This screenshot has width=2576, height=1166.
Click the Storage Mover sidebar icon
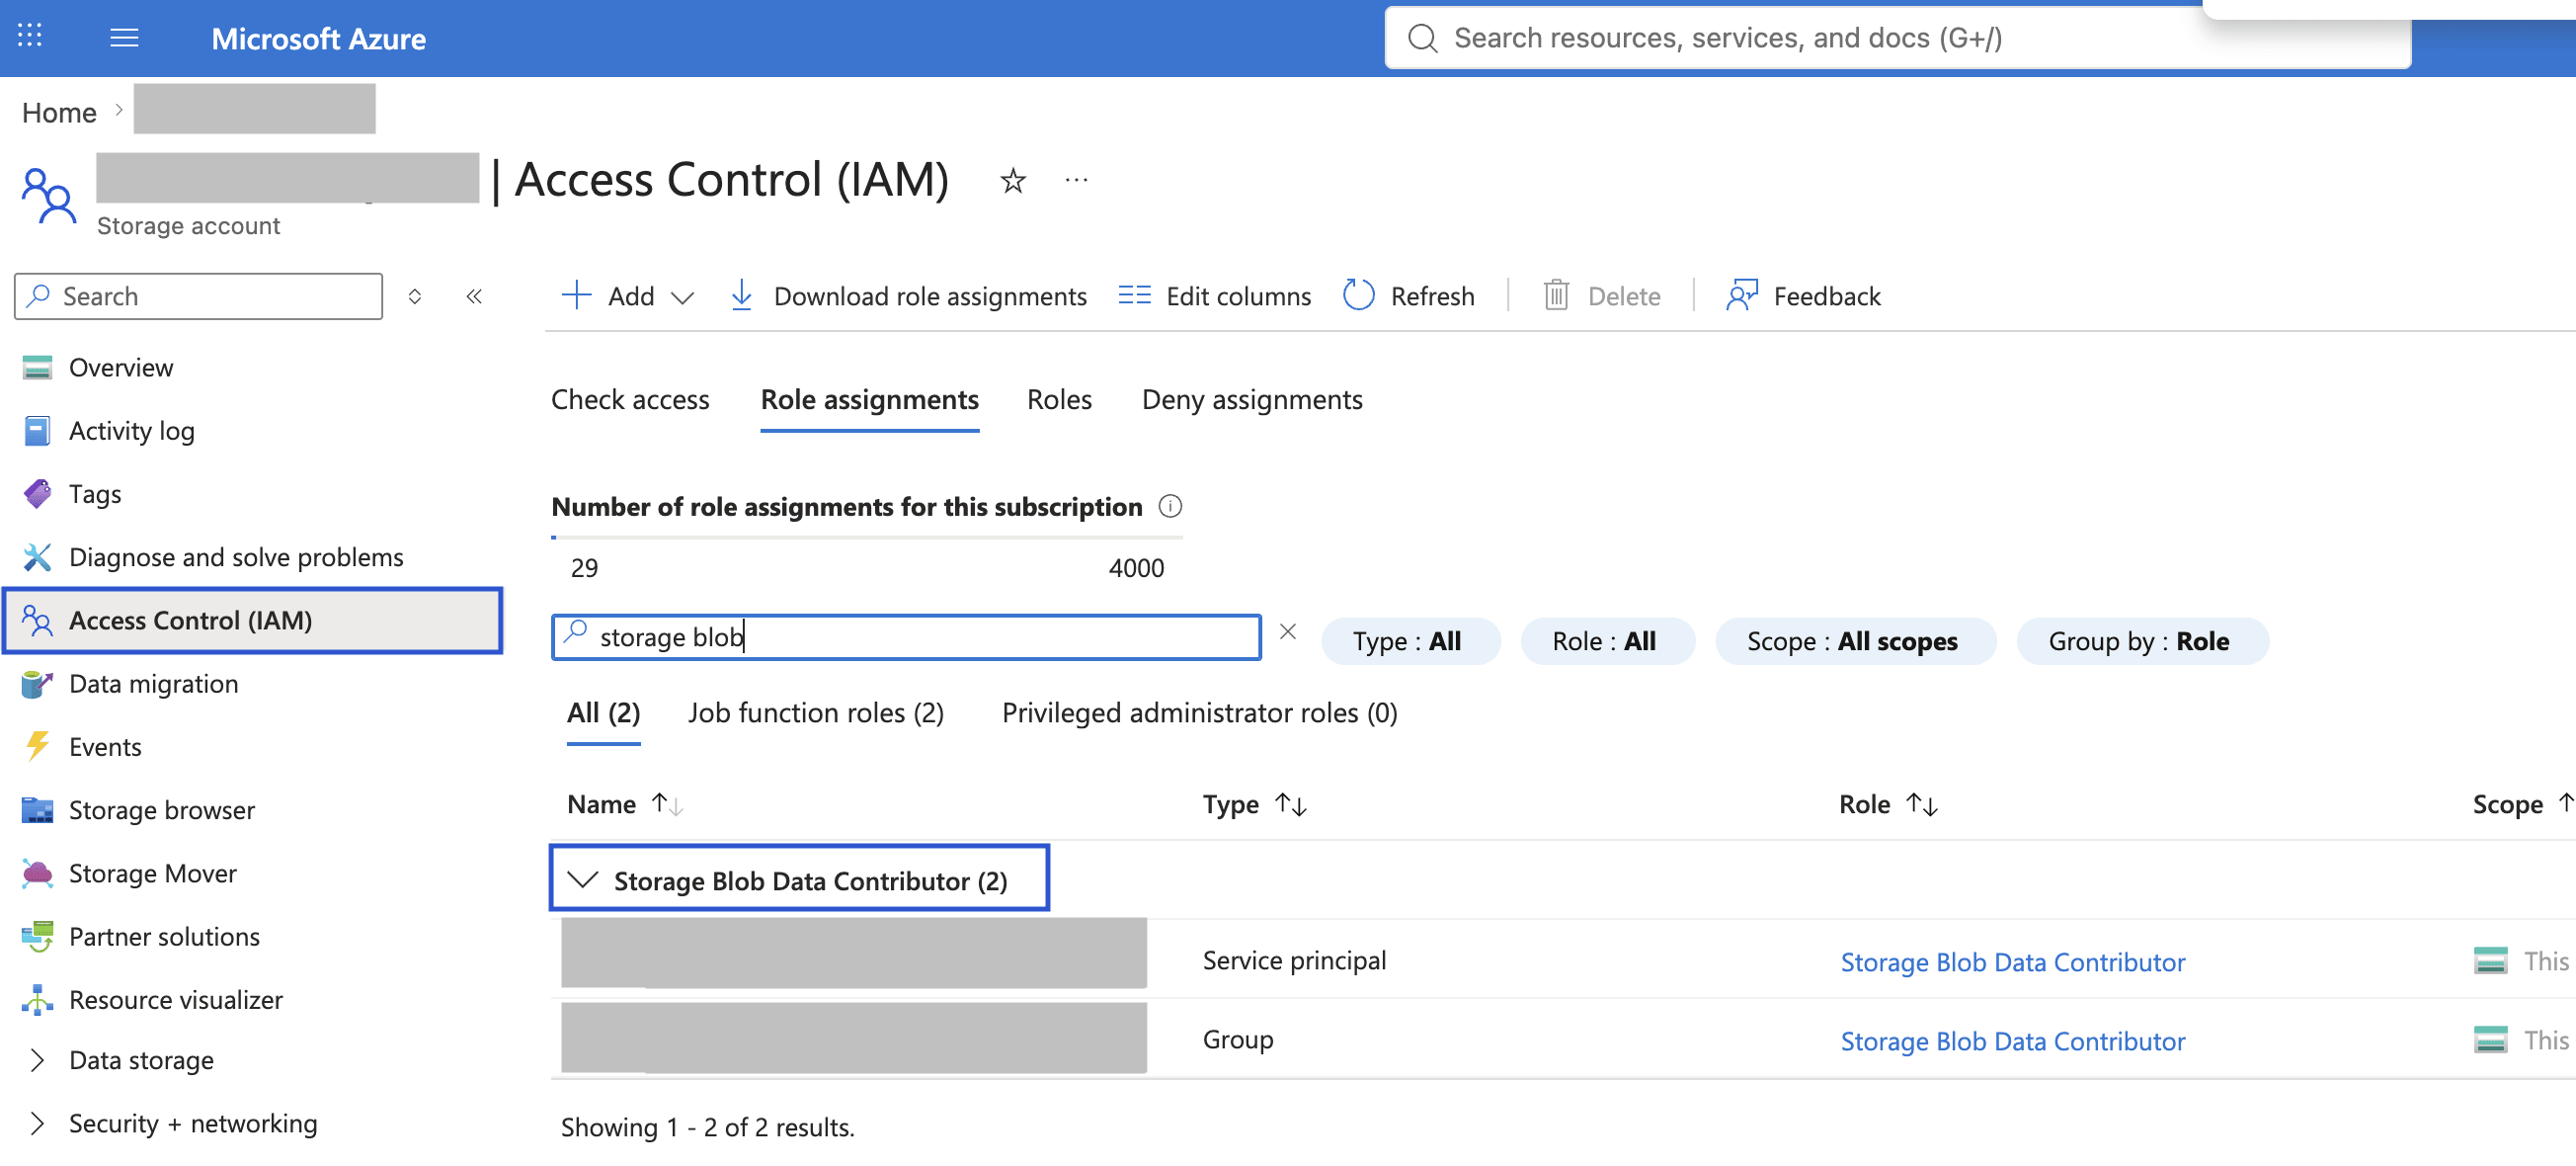(x=37, y=873)
